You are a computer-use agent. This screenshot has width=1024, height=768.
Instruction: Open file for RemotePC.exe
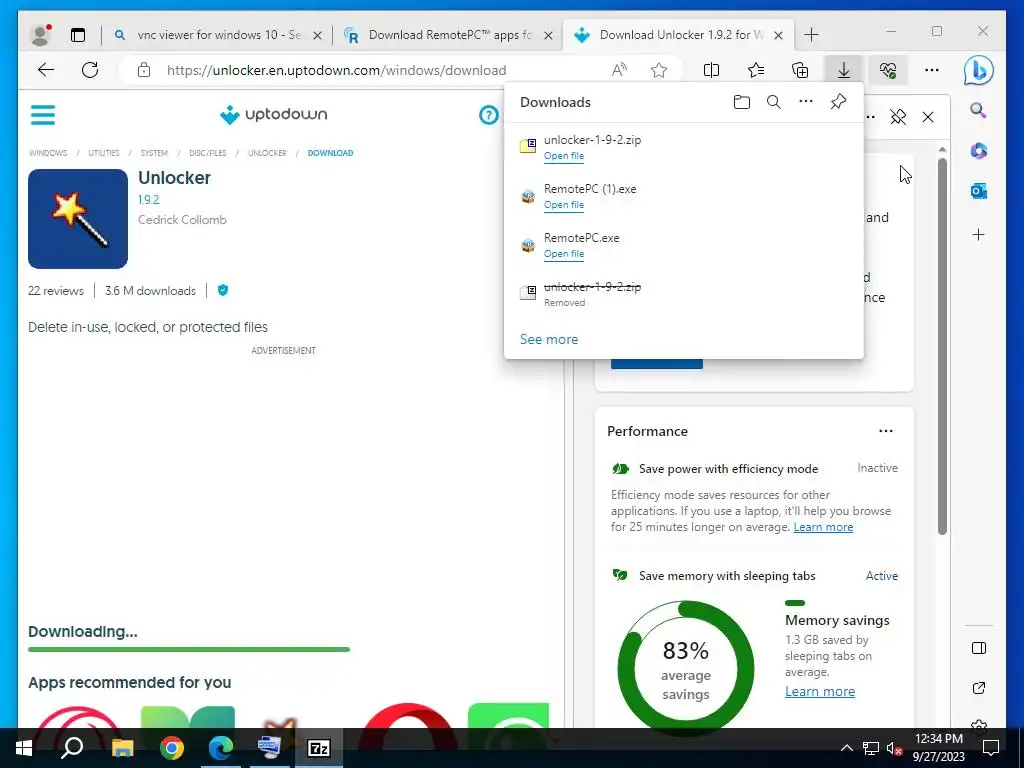pos(564,254)
